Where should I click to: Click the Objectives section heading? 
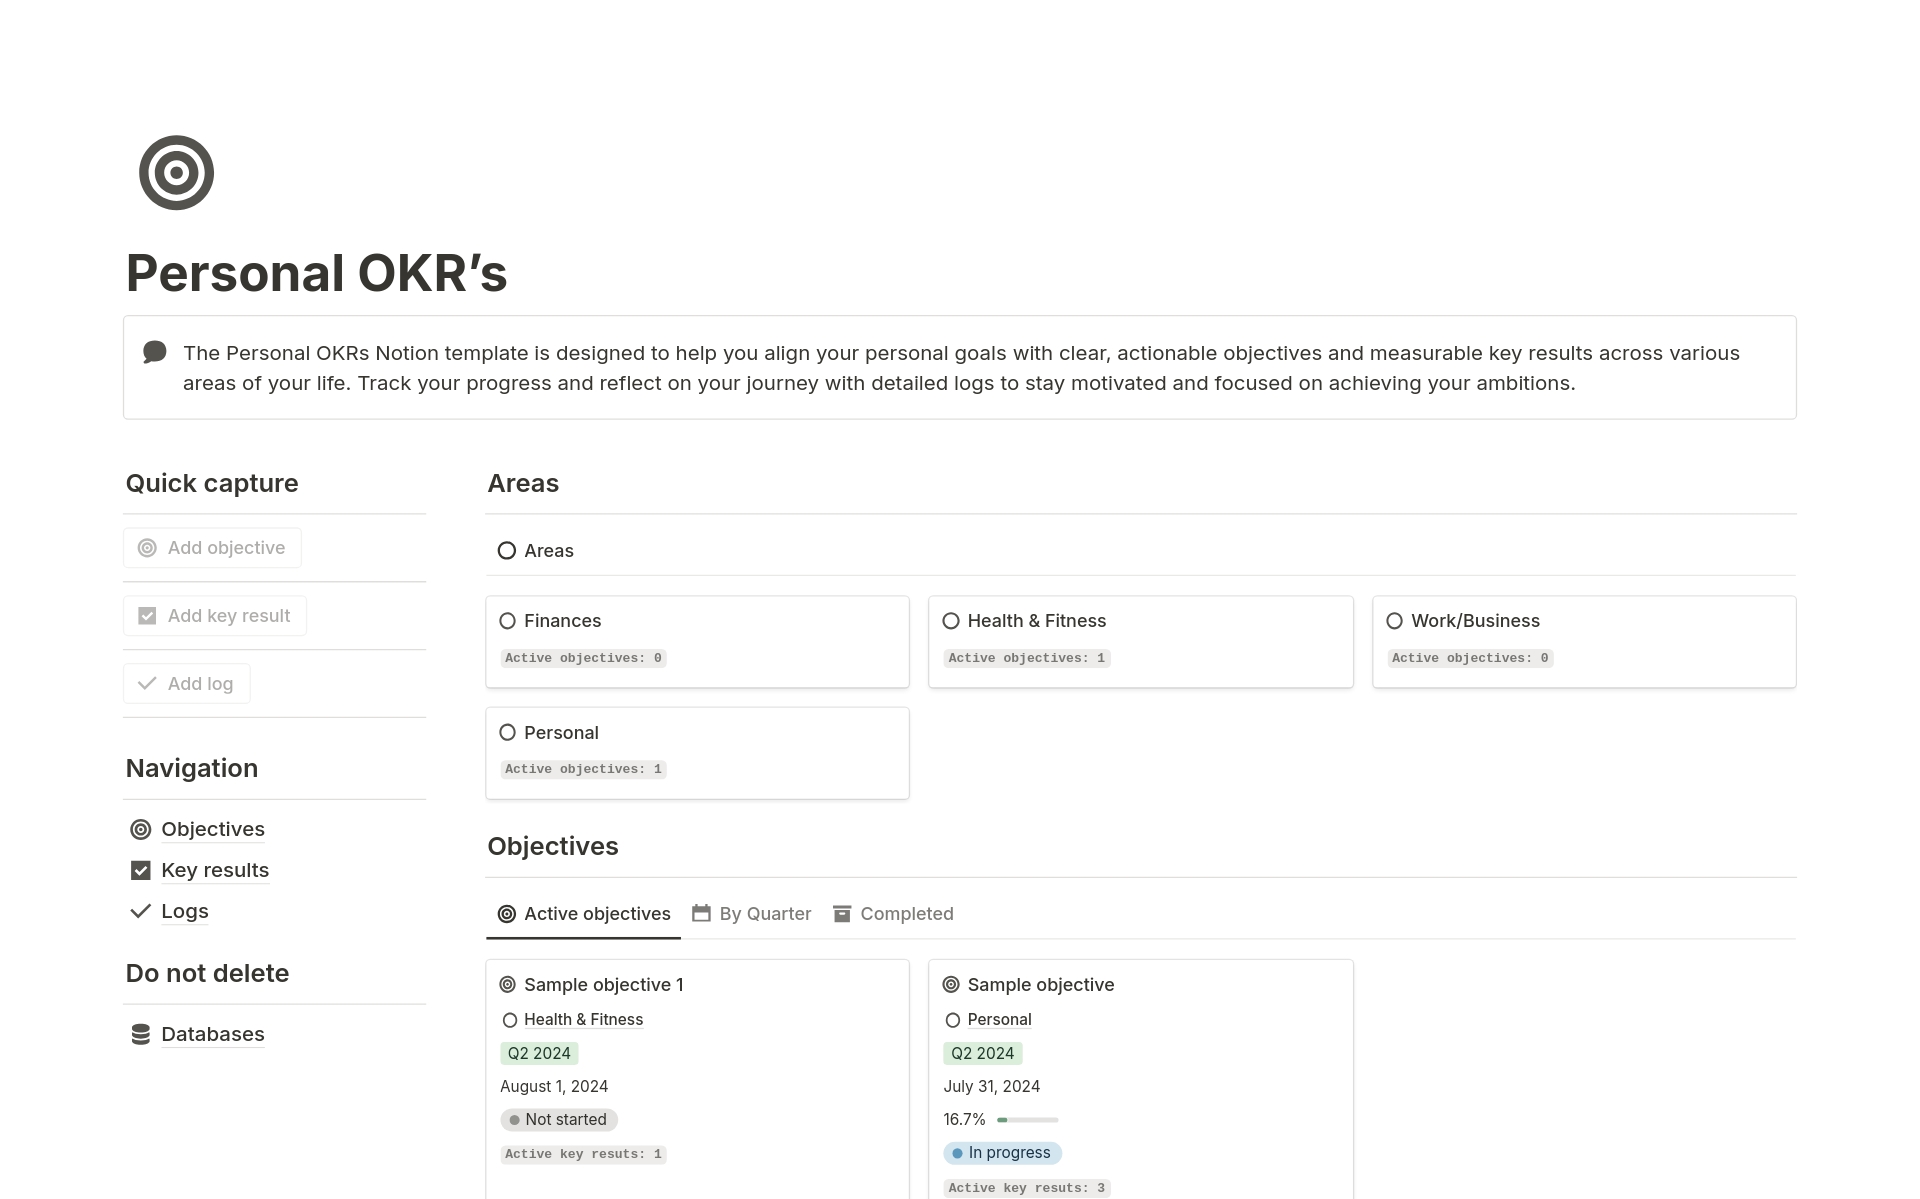(x=553, y=846)
